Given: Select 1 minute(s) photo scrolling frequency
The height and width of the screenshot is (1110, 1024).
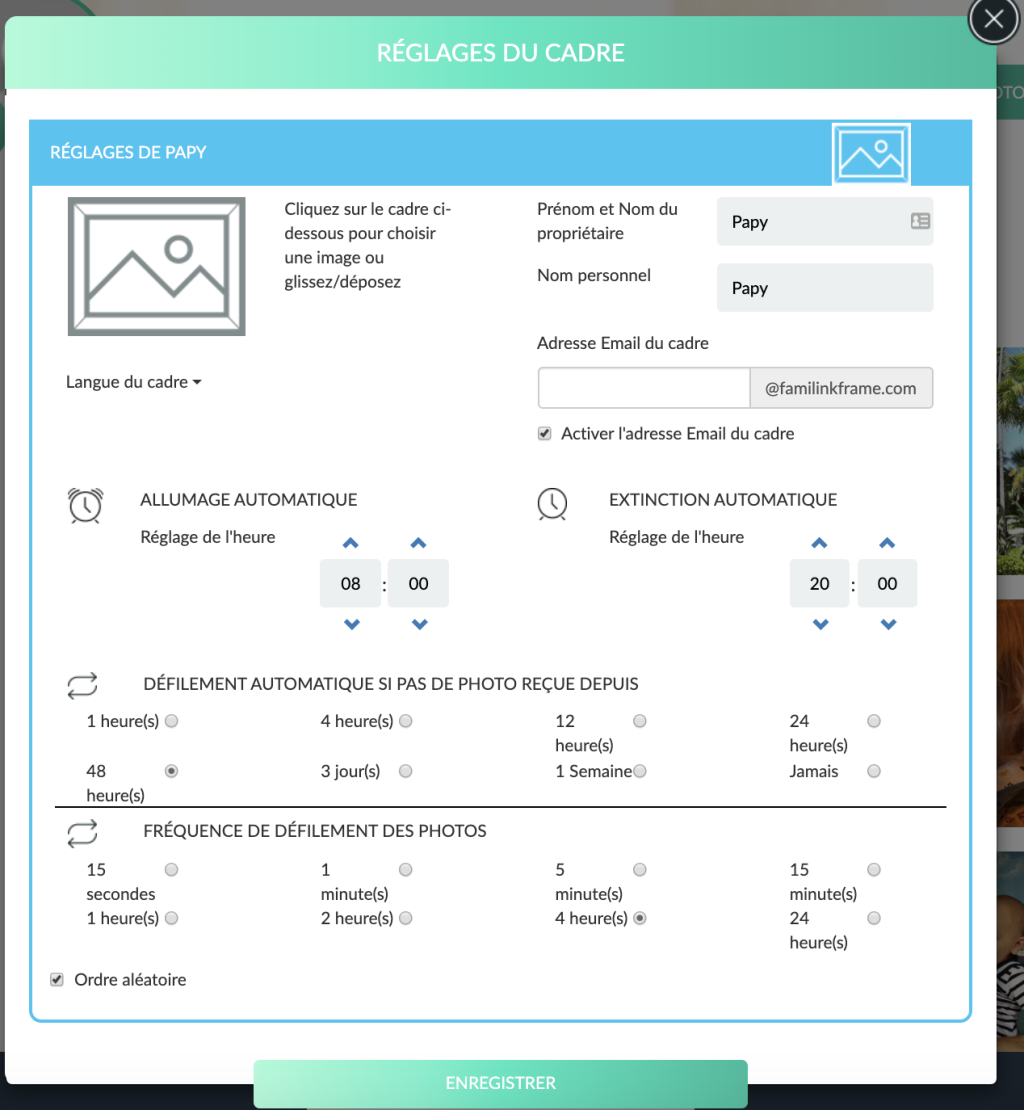Looking at the screenshot, I should (x=405, y=869).
